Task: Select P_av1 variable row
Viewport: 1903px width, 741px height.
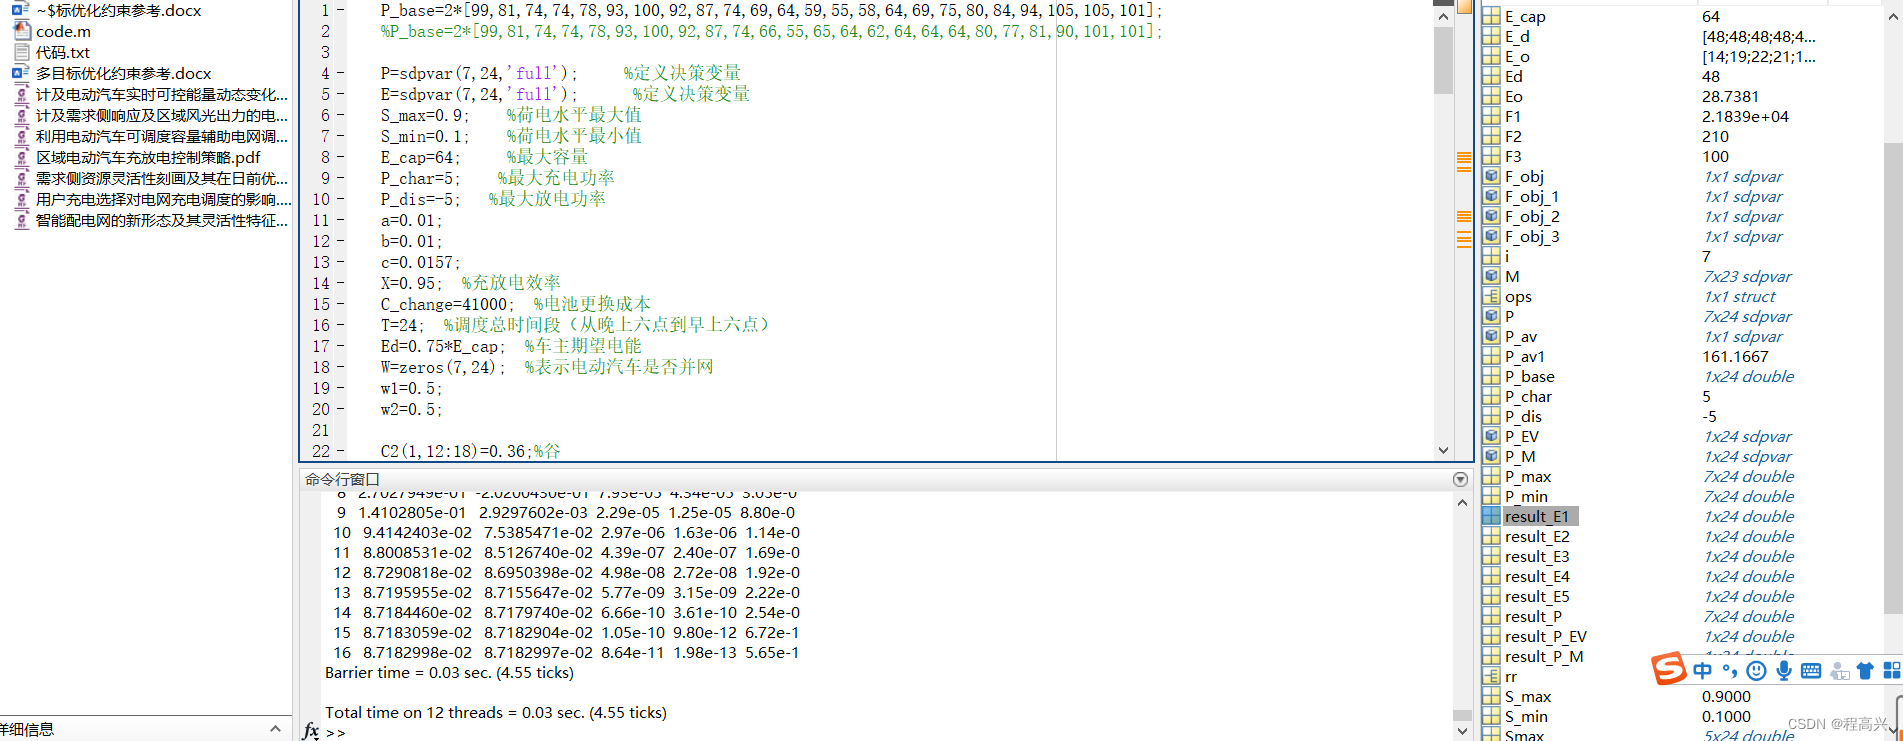Action: tap(1680, 356)
